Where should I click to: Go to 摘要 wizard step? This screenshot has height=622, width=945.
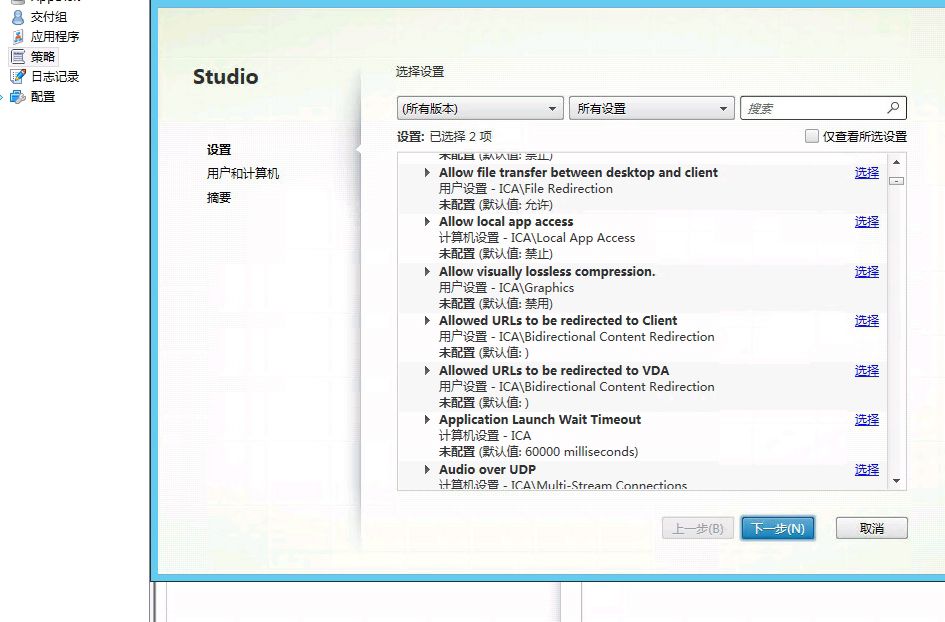coord(219,198)
